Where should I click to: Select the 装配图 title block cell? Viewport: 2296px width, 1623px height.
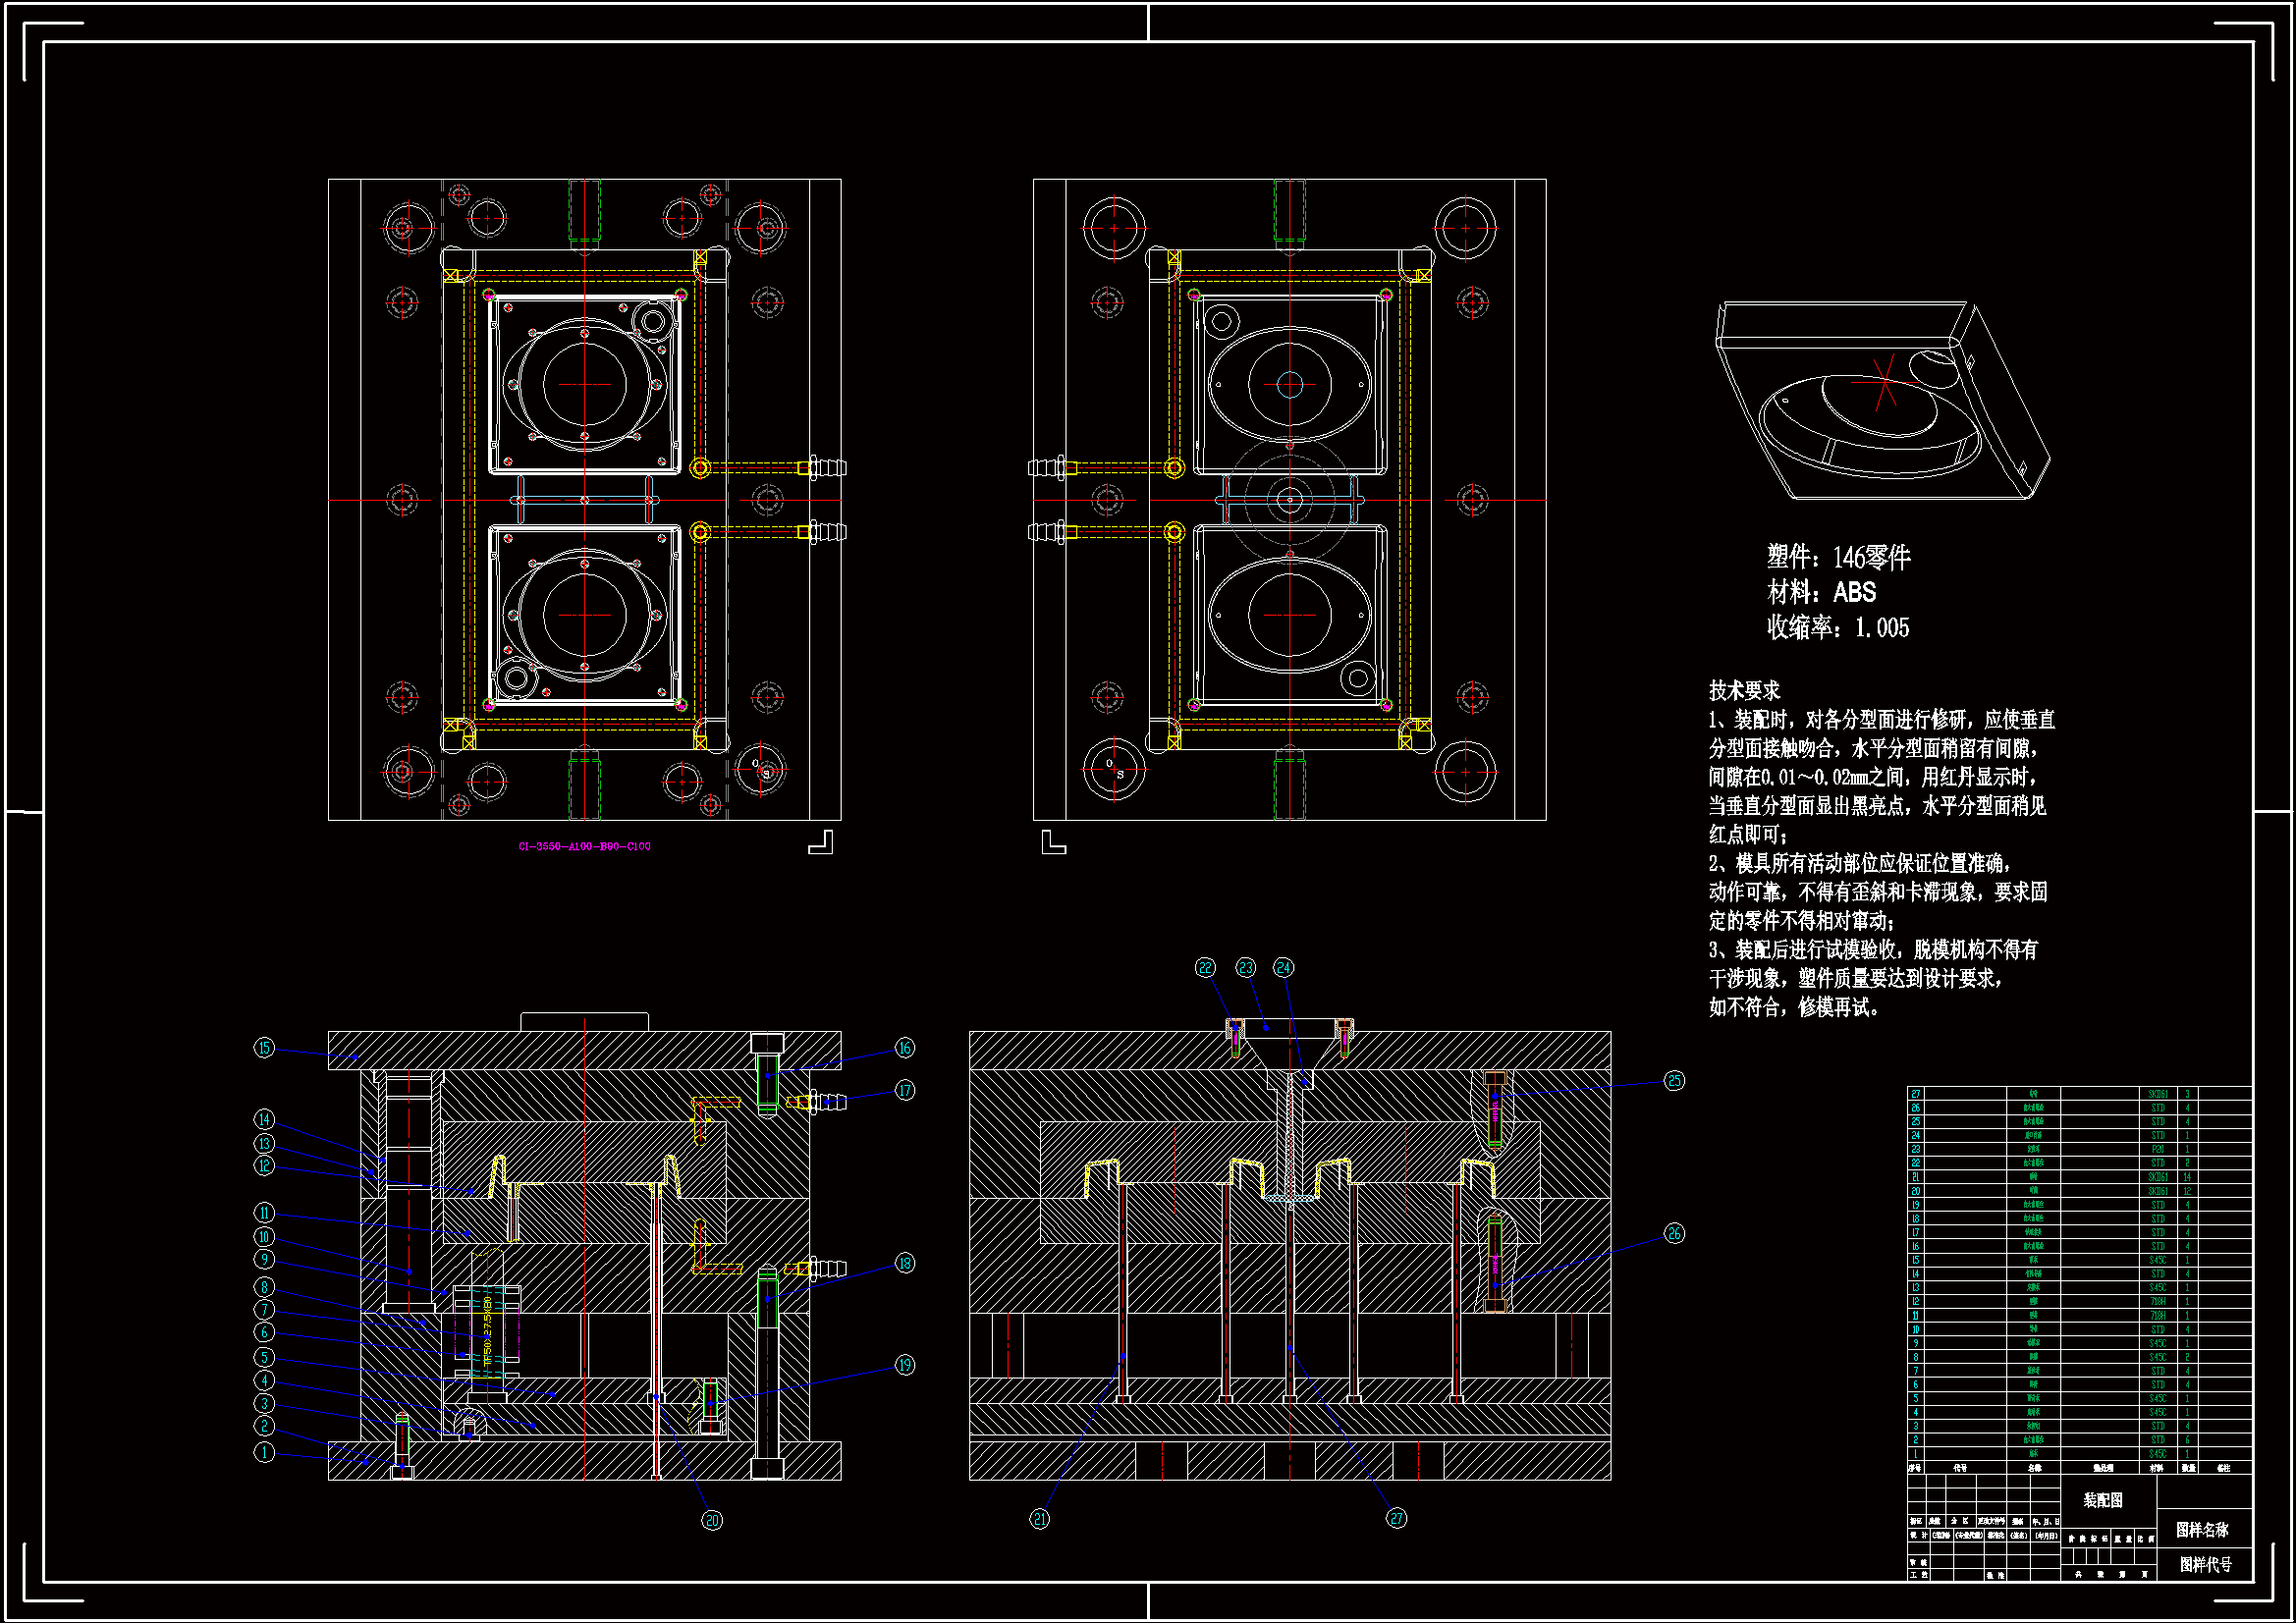(x=2103, y=1500)
